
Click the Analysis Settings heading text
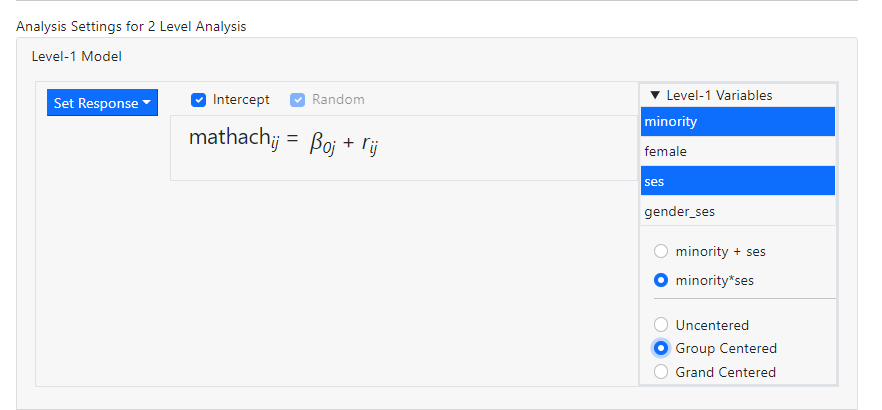pyautogui.click(x=131, y=26)
